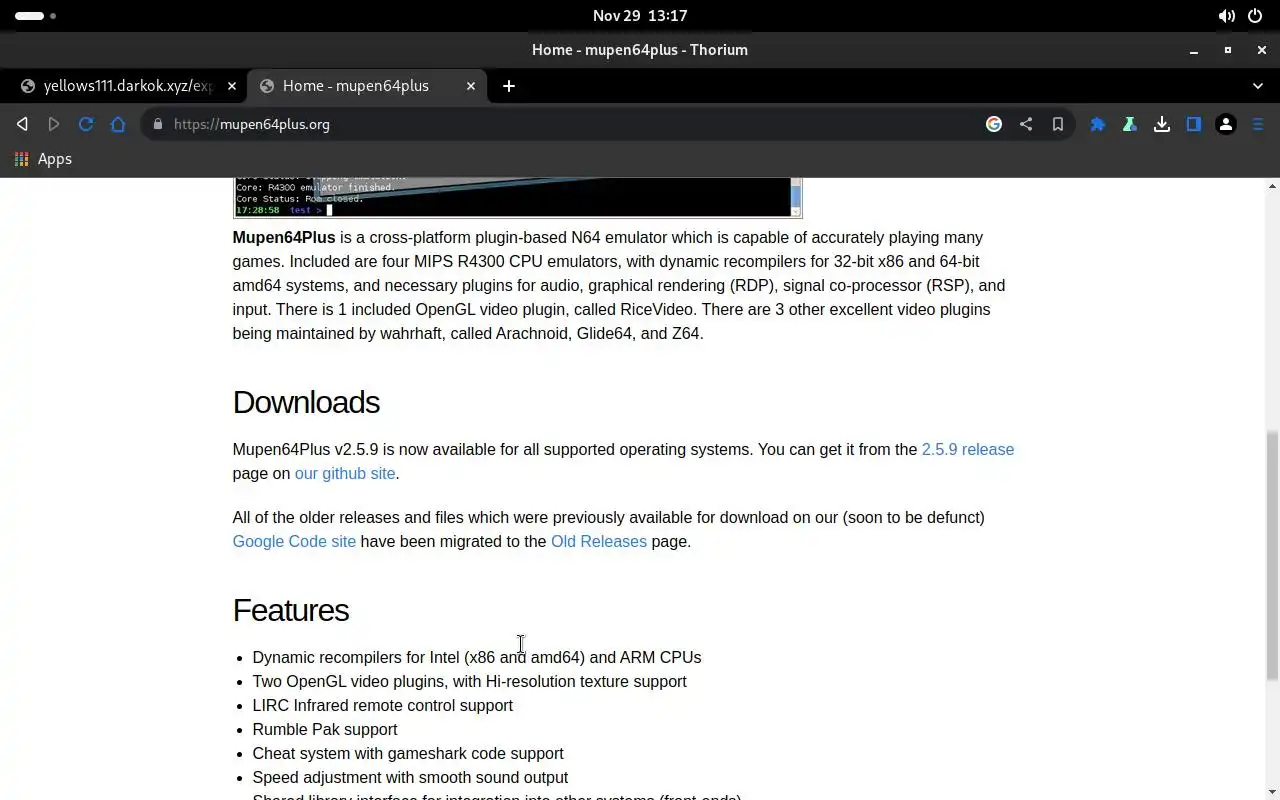1280x800 pixels.
Task: Open the Activities overview pill
Action: coord(36,16)
